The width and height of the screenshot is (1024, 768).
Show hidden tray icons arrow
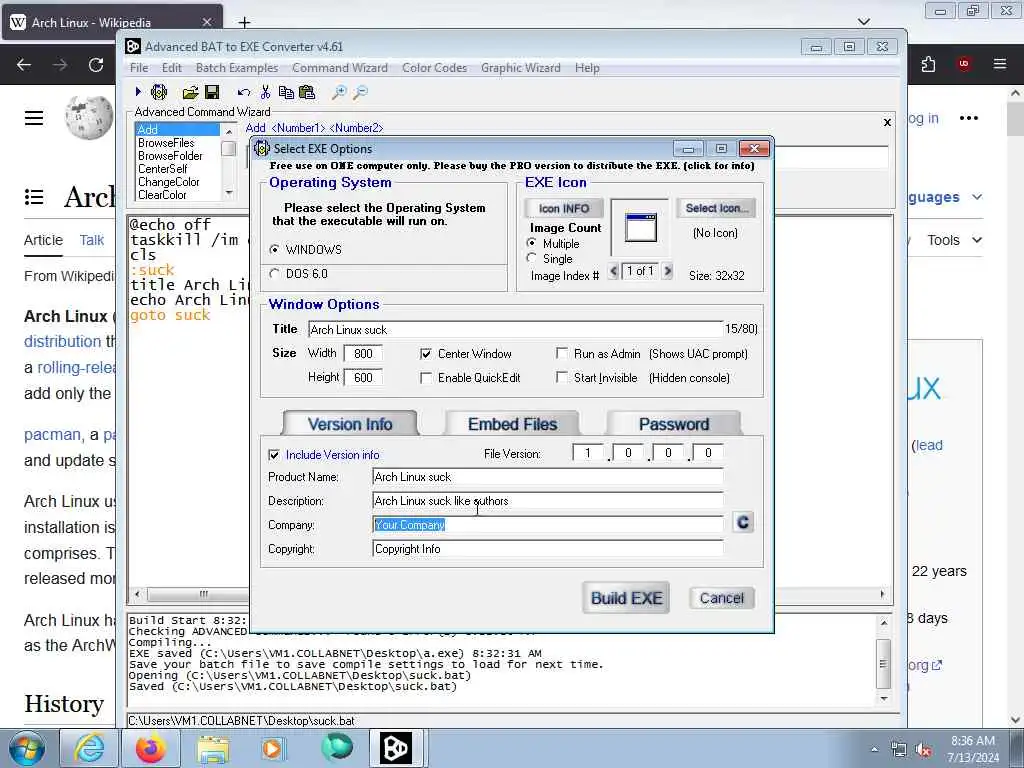pyautogui.click(x=874, y=750)
